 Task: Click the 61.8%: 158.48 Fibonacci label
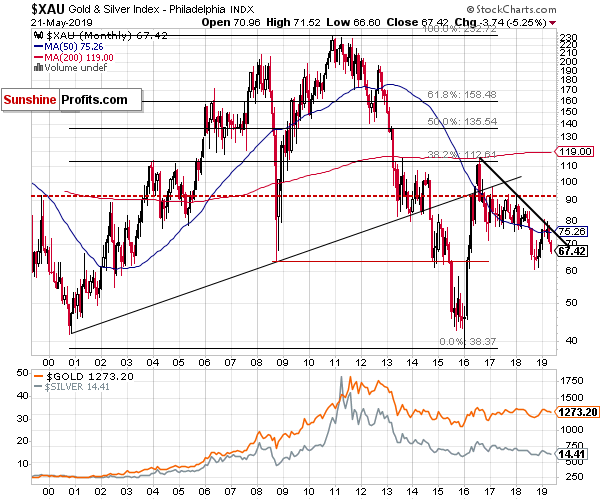pos(462,94)
